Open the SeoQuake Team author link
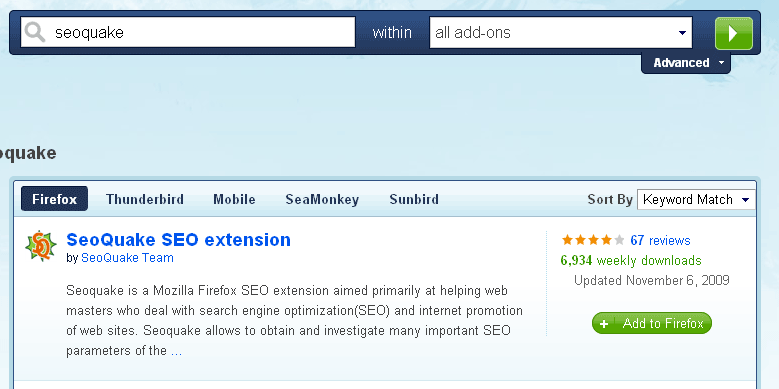The image size is (779, 389). (127, 258)
